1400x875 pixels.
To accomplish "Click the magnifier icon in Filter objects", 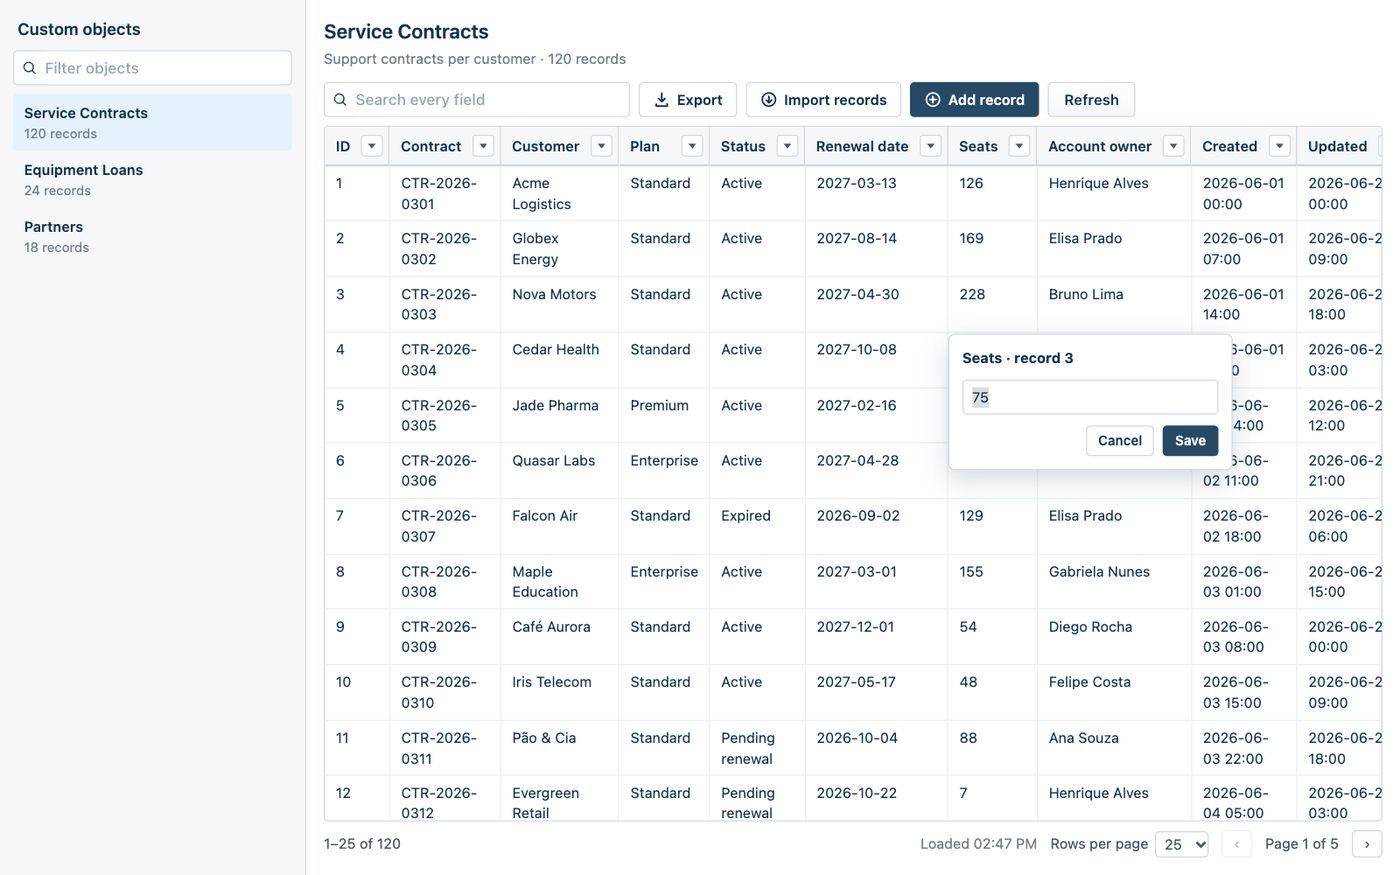I will pos(30,68).
